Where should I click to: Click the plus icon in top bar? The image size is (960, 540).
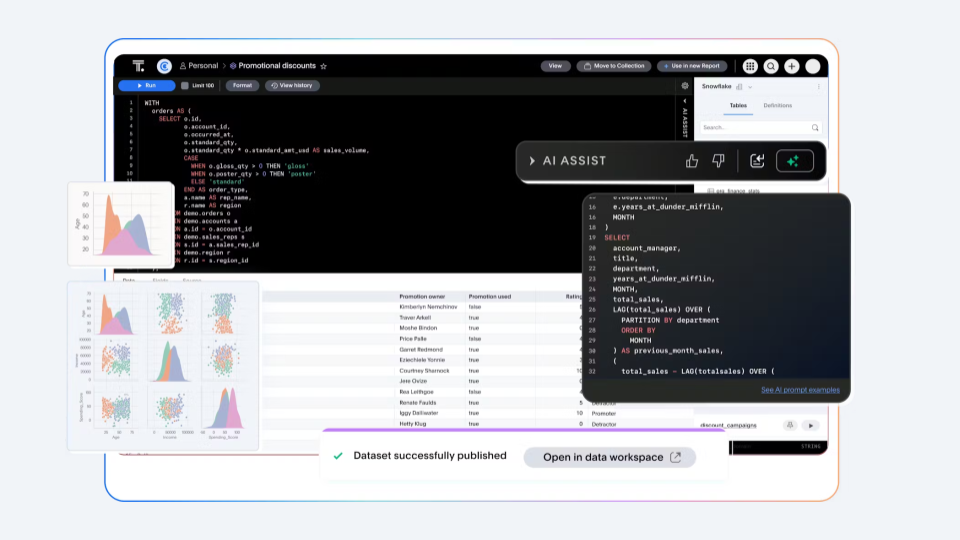(x=792, y=66)
